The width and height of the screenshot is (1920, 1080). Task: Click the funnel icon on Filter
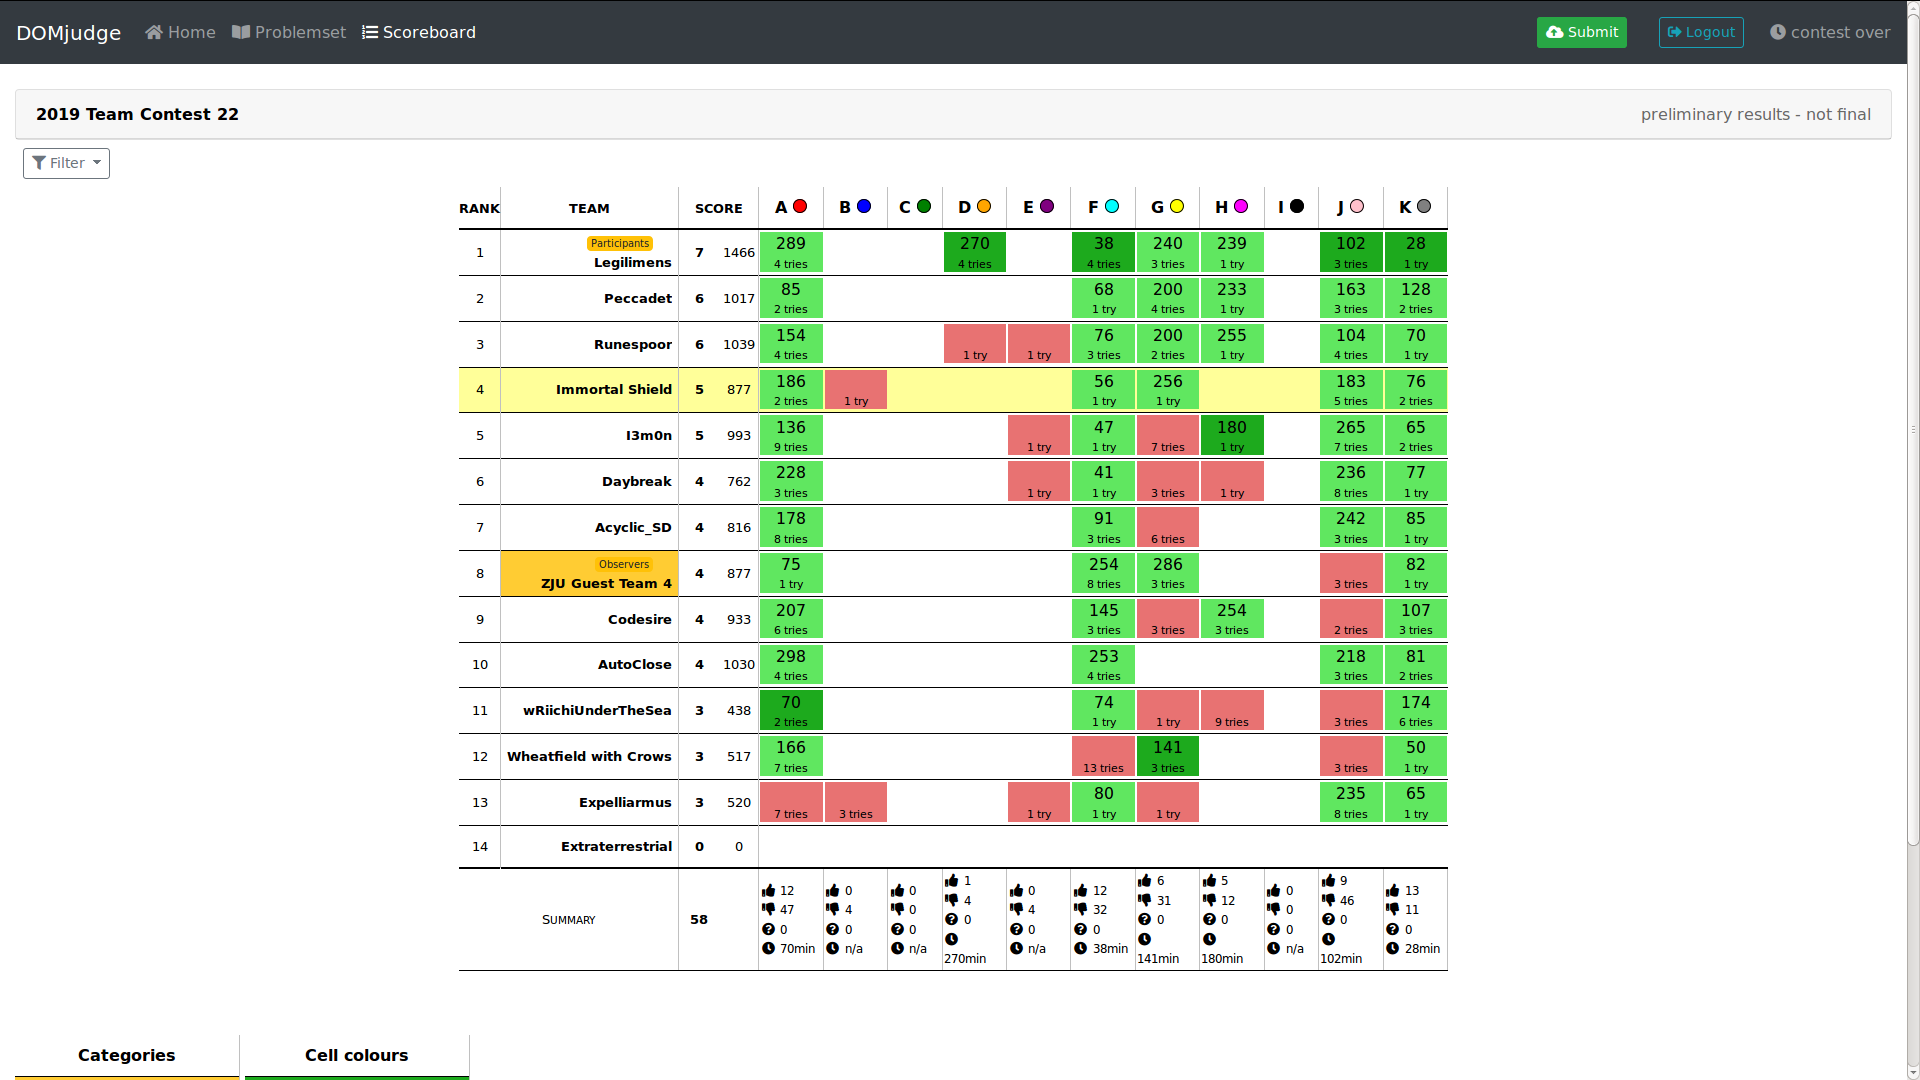click(39, 163)
